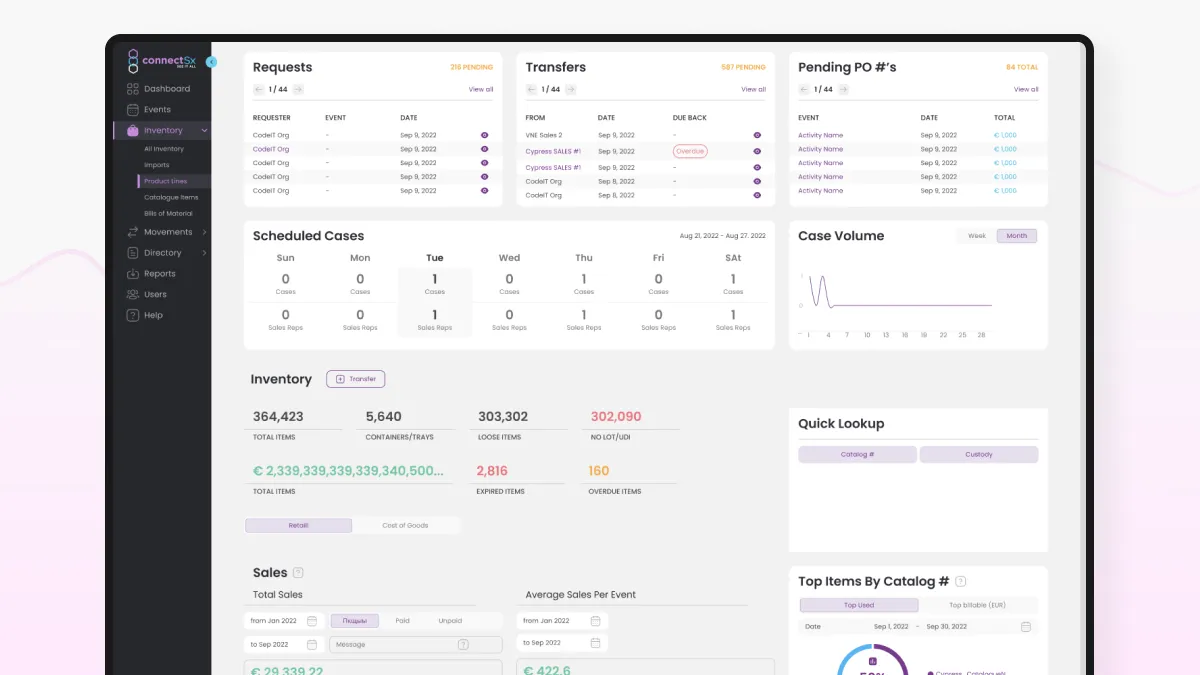The width and height of the screenshot is (1200, 675).
Task: Open Imports under Inventory
Action: (157, 165)
